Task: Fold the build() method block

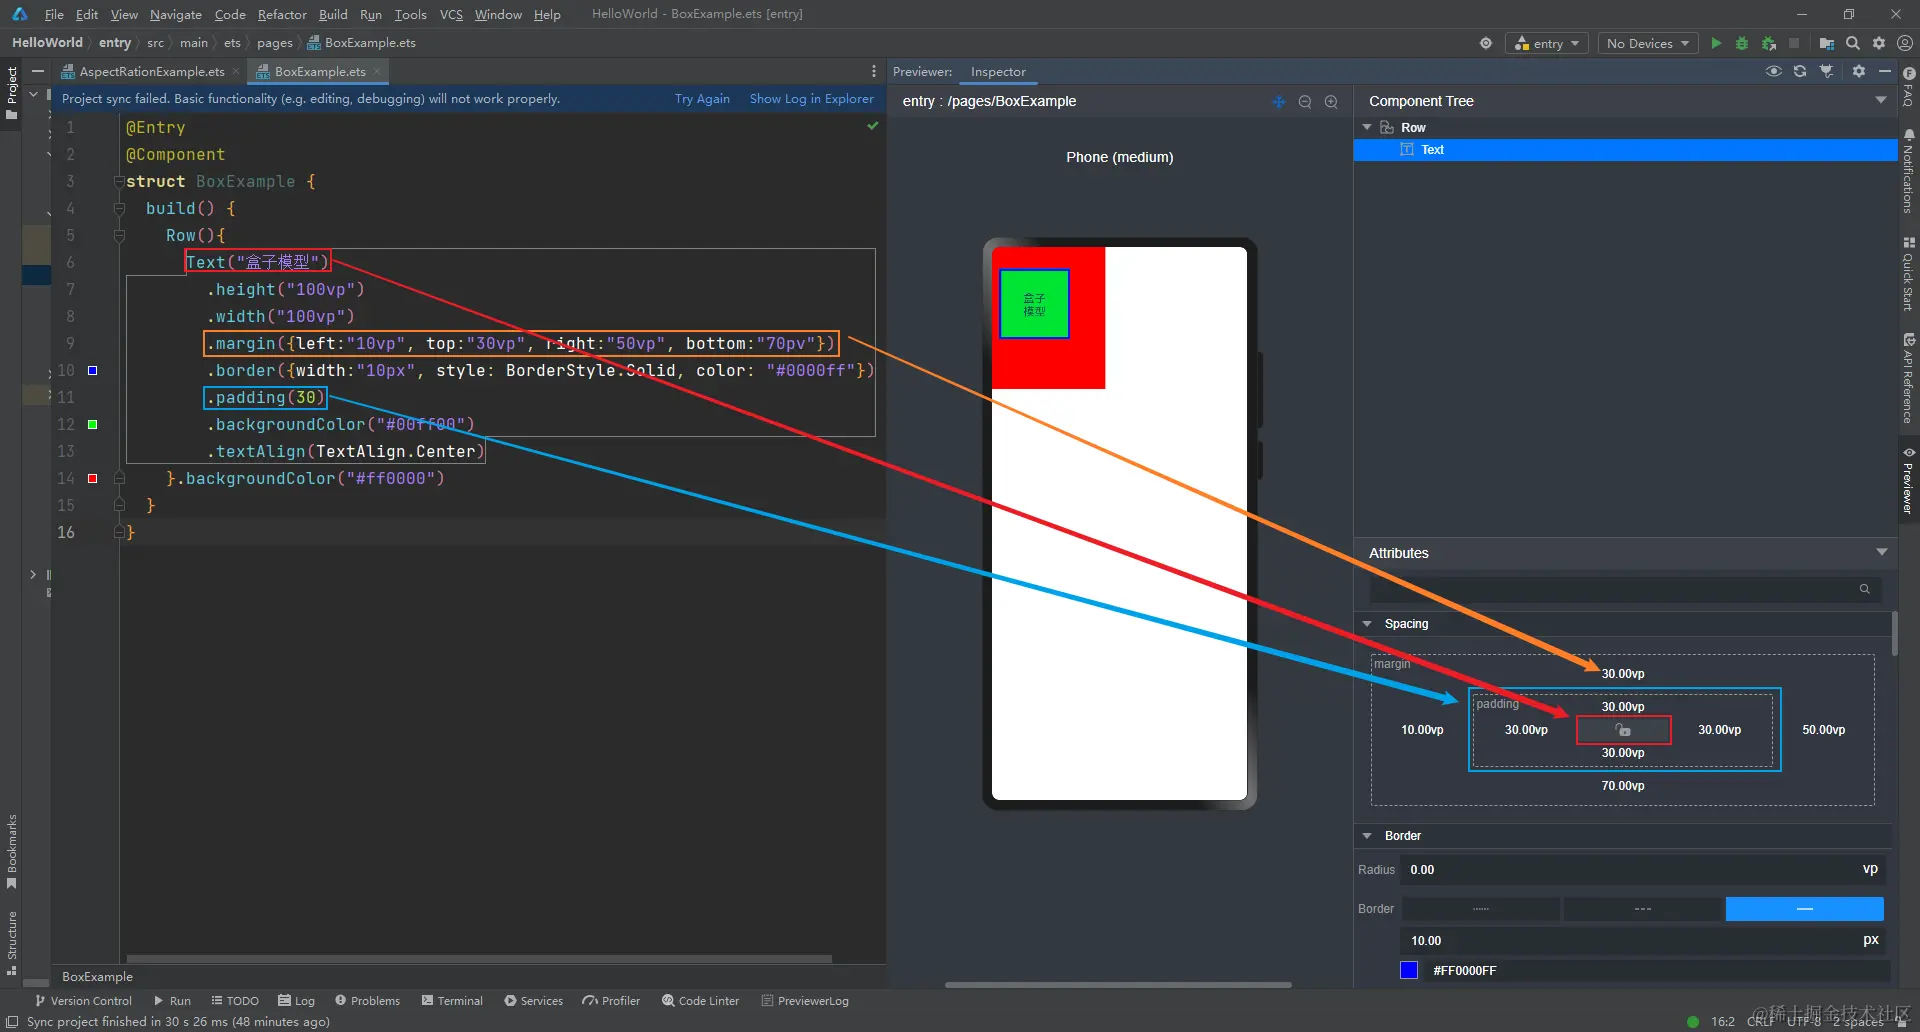Action: 119,208
